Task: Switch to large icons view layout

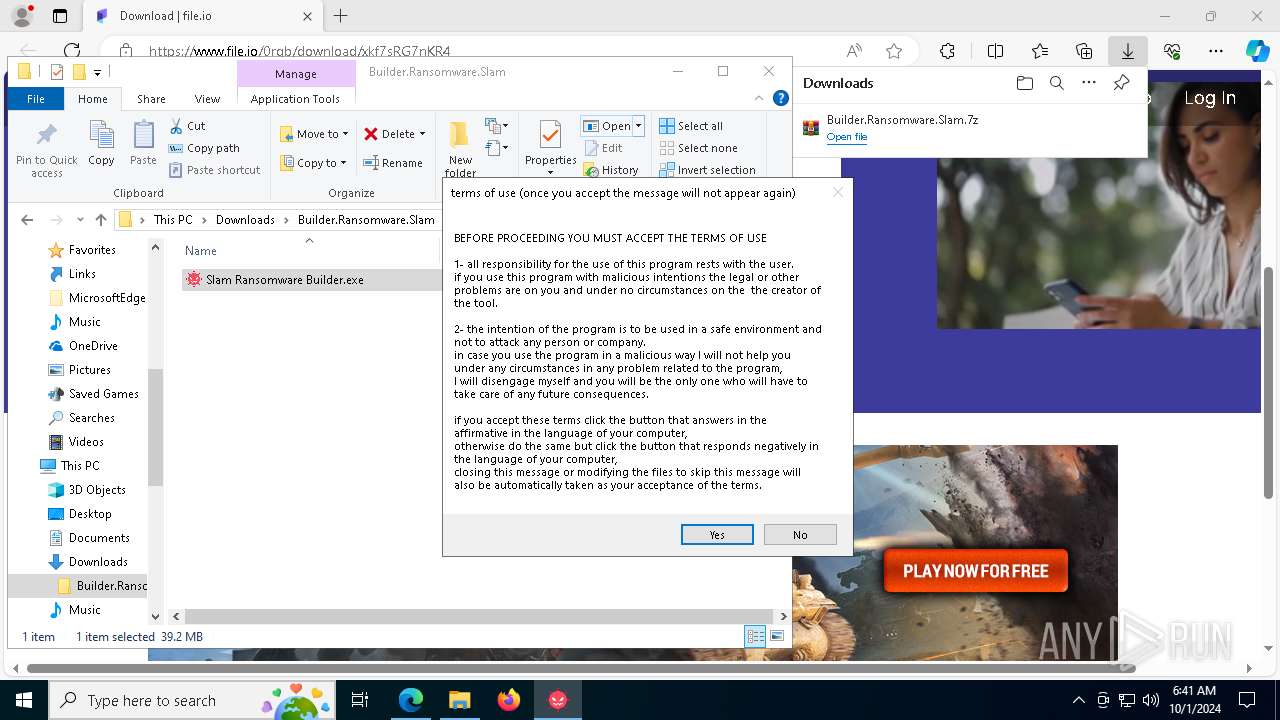Action: [x=777, y=636]
